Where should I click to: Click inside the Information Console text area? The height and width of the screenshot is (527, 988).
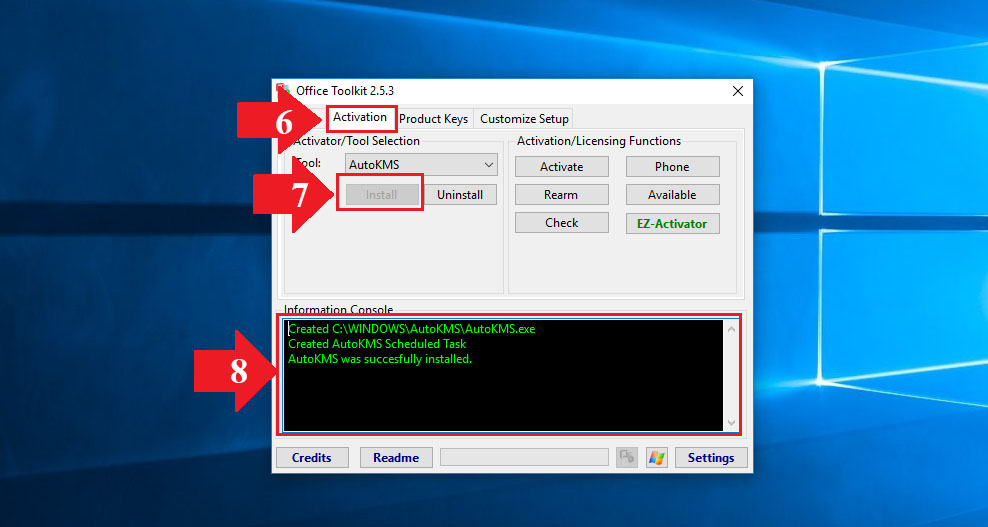click(500, 390)
